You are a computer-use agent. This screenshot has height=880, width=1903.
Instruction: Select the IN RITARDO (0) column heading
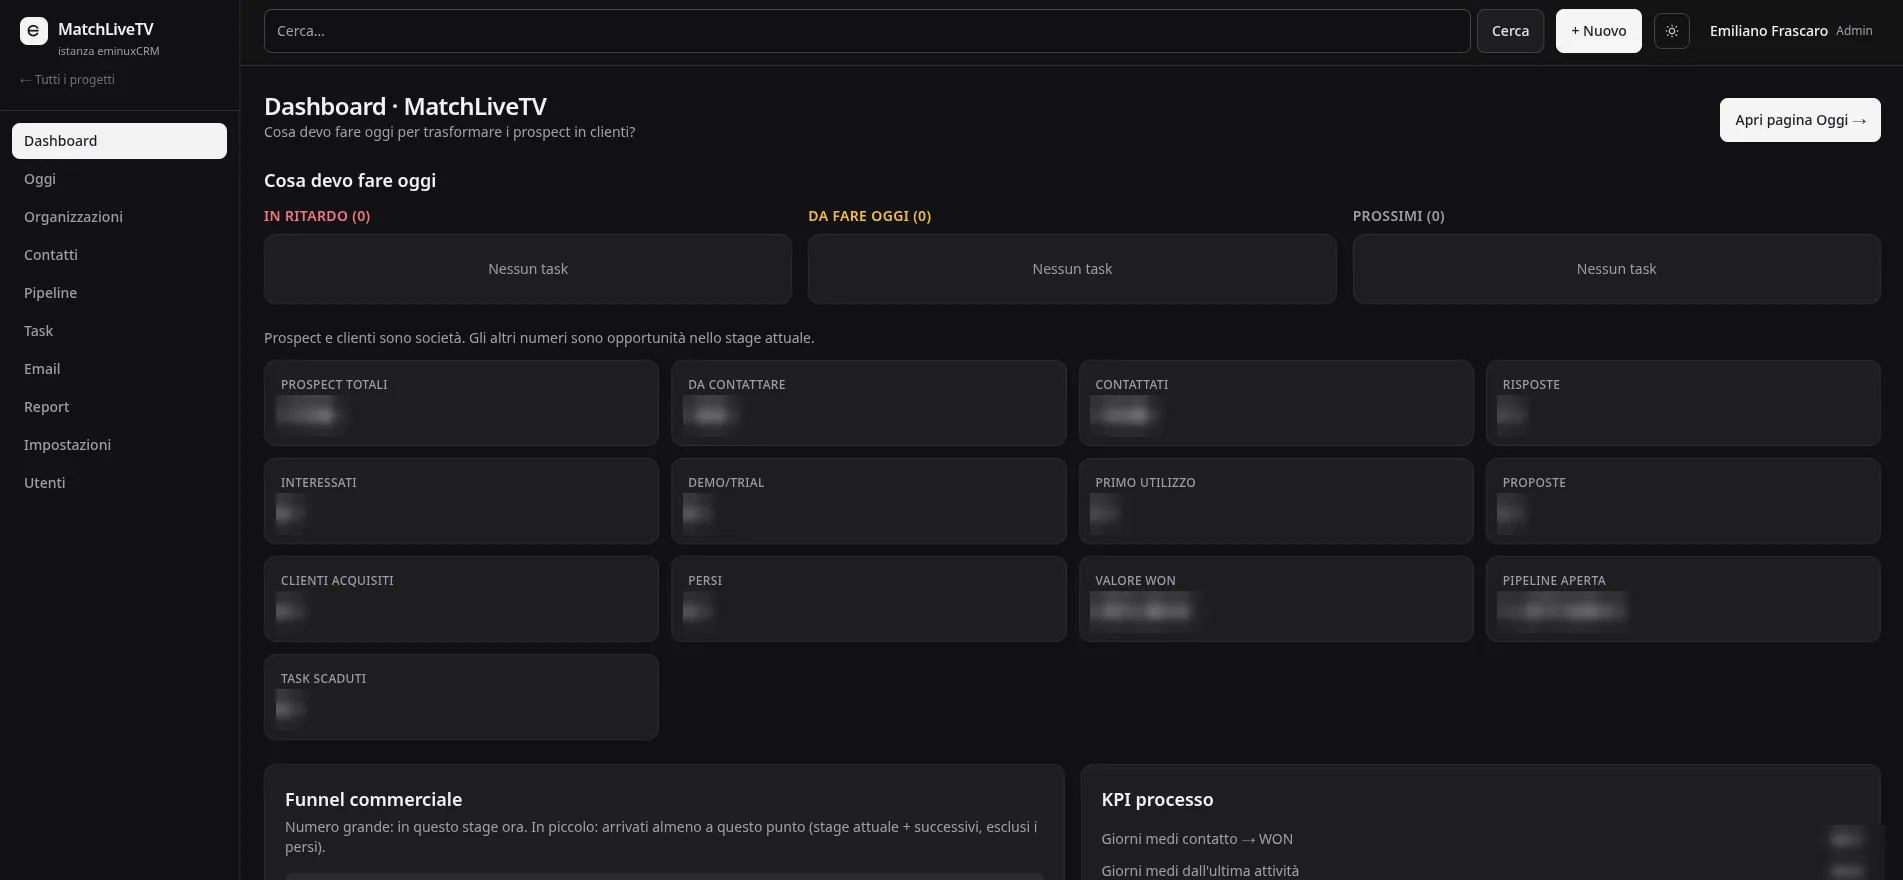point(317,216)
